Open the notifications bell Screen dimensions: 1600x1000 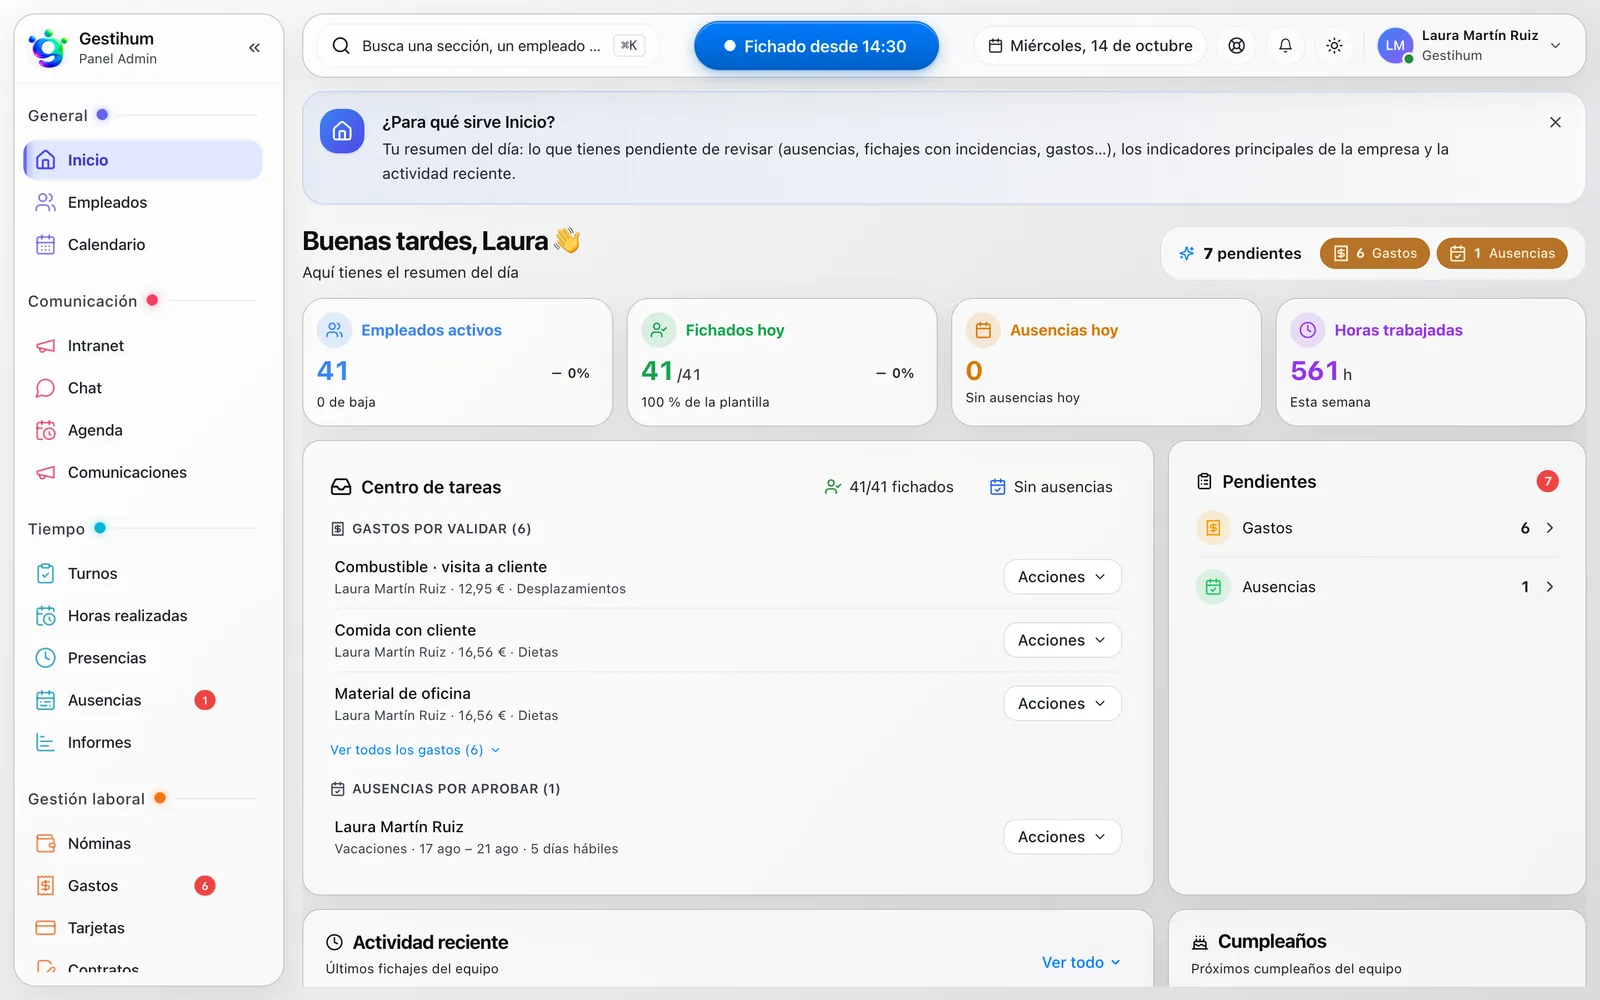click(x=1285, y=46)
